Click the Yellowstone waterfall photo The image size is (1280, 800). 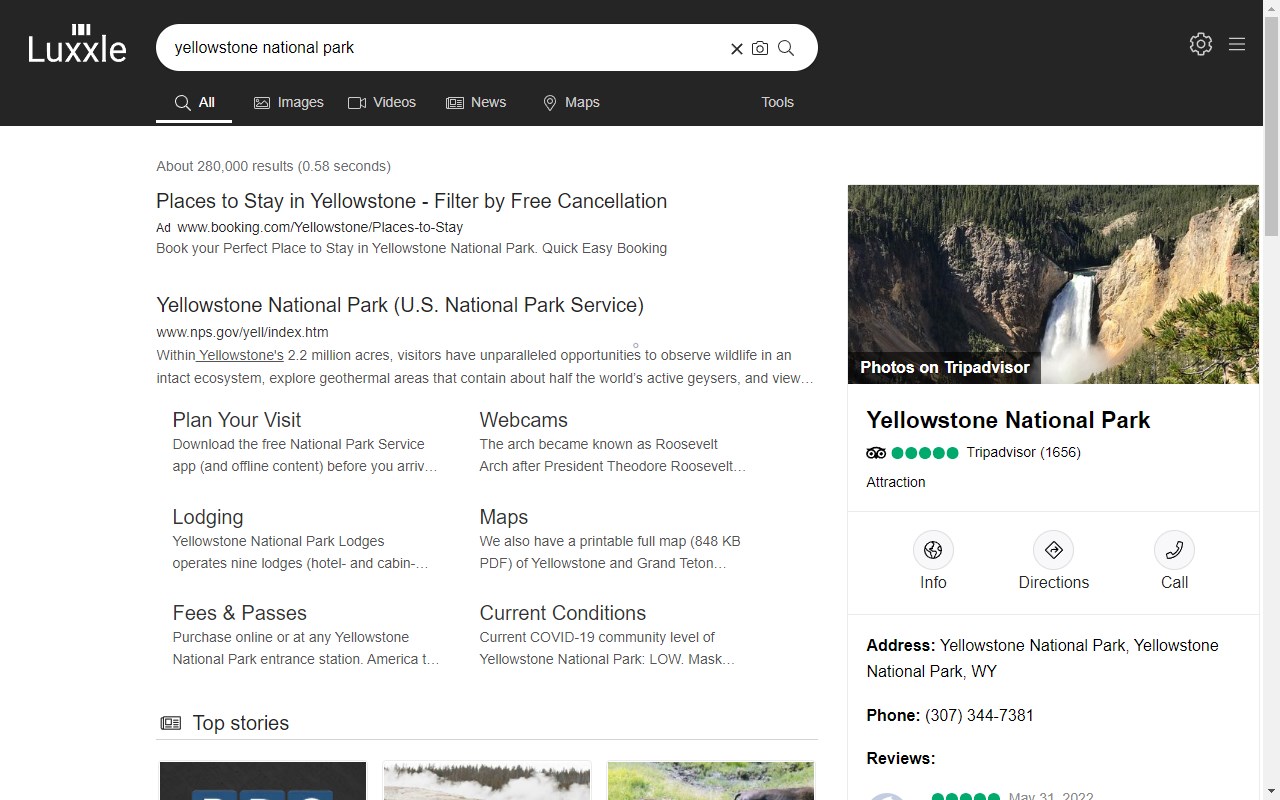point(1053,284)
